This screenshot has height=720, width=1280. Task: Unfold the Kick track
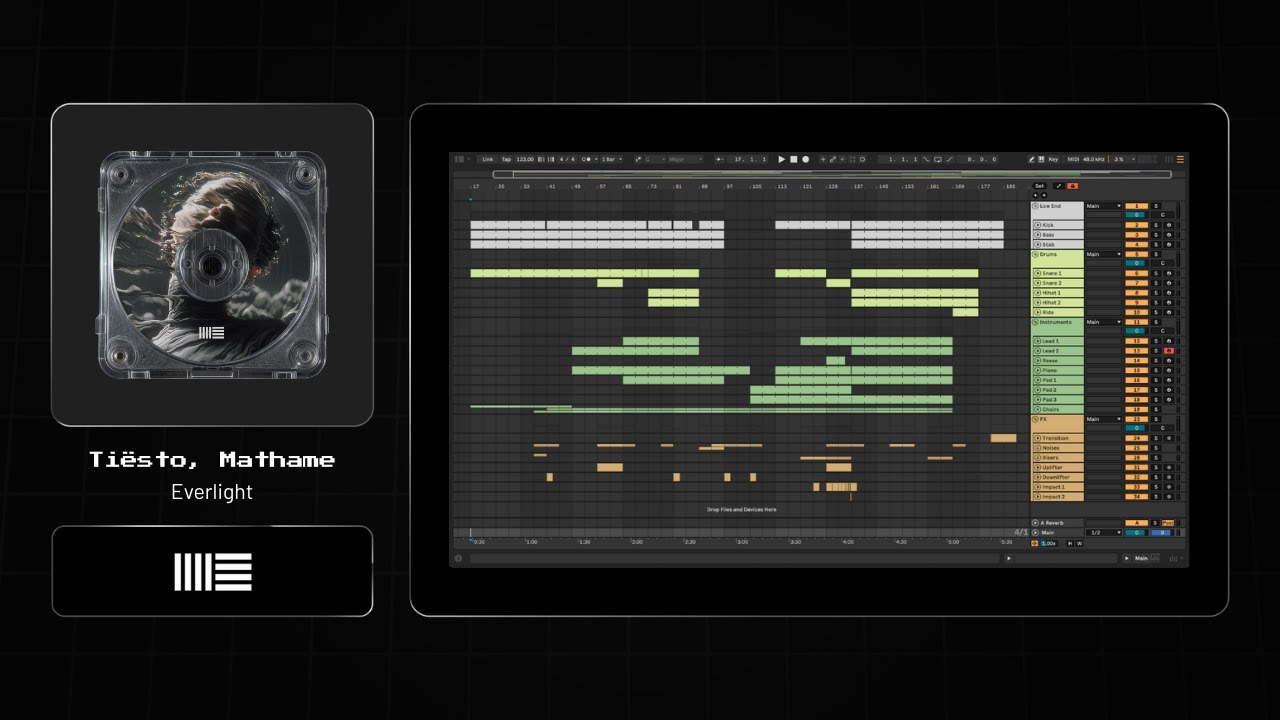pyautogui.click(x=1038, y=225)
